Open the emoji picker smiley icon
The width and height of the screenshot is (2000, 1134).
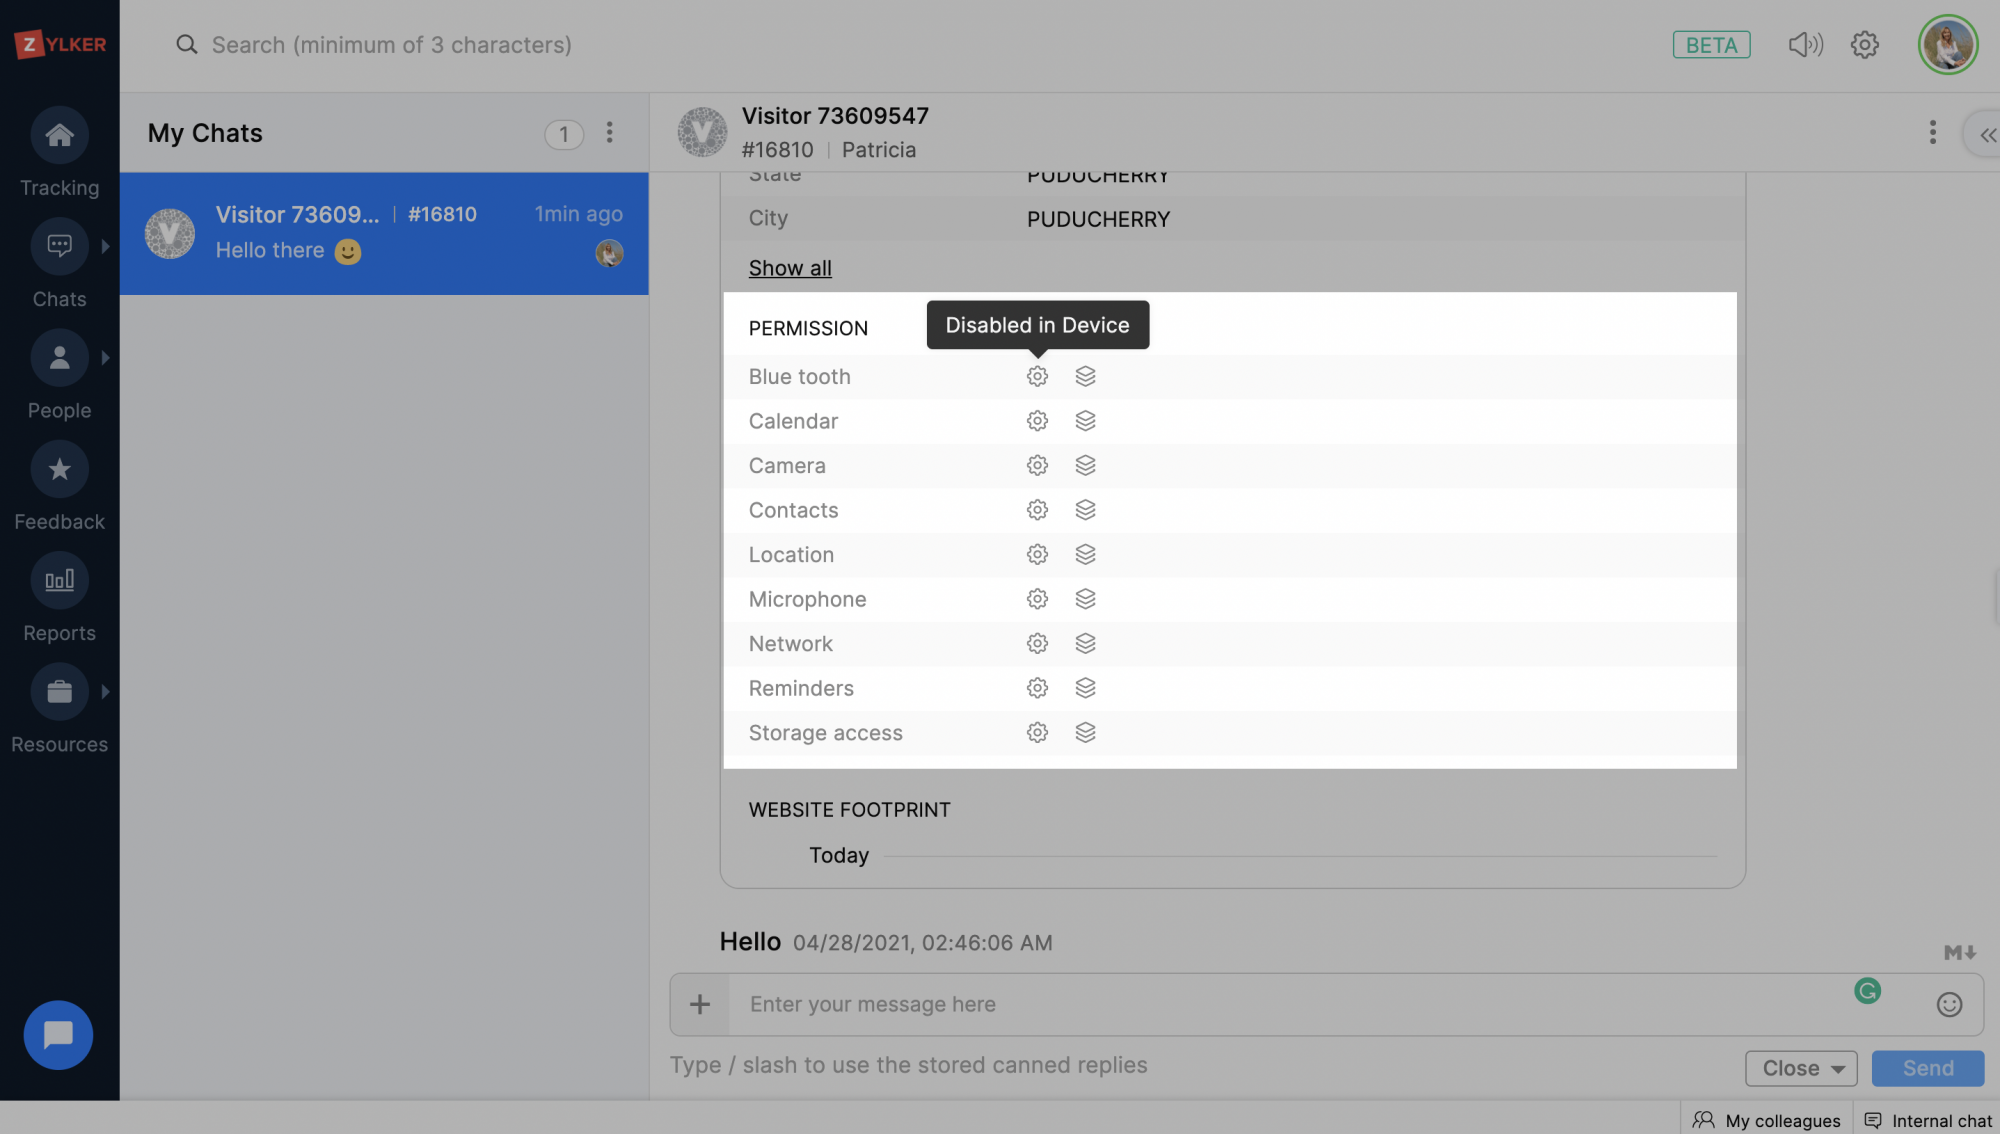[x=1949, y=1005]
